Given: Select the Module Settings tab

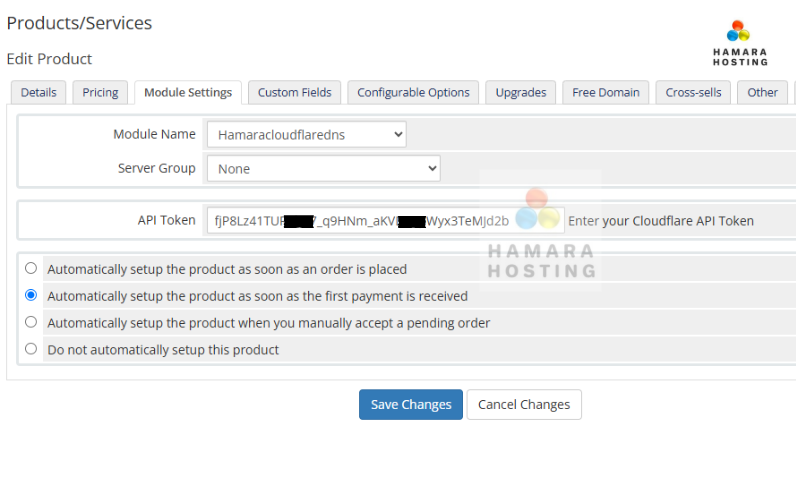Looking at the screenshot, I should [x=188, y=92].
